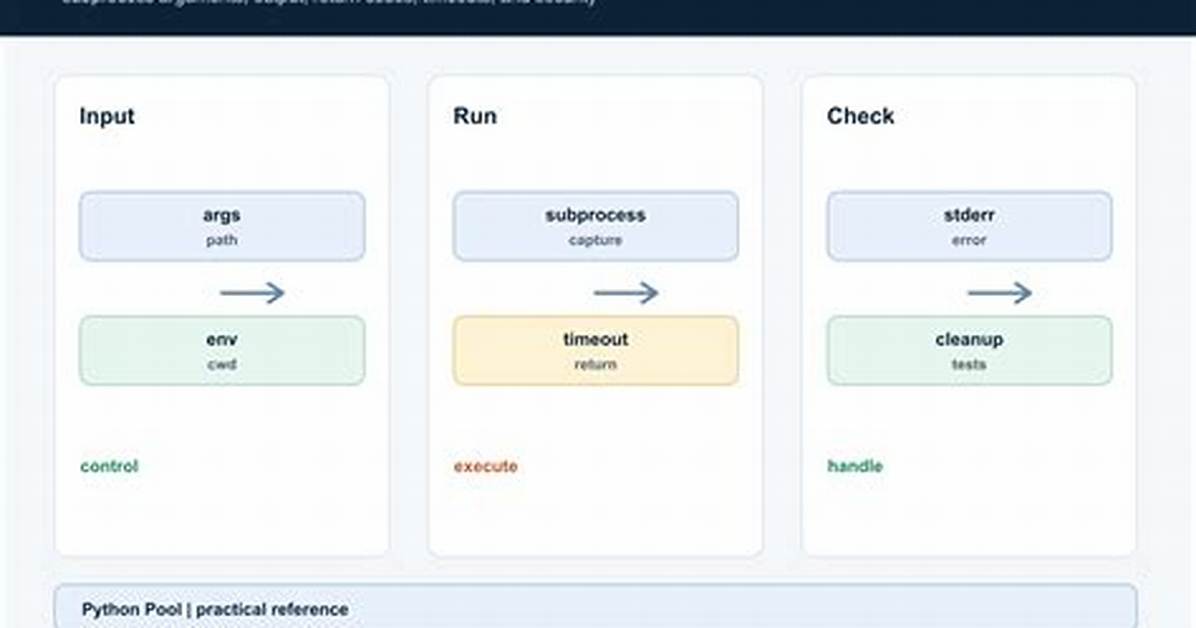1196x628 pixels.
Task: Click the Input card heading
Action: pos(107,116)
